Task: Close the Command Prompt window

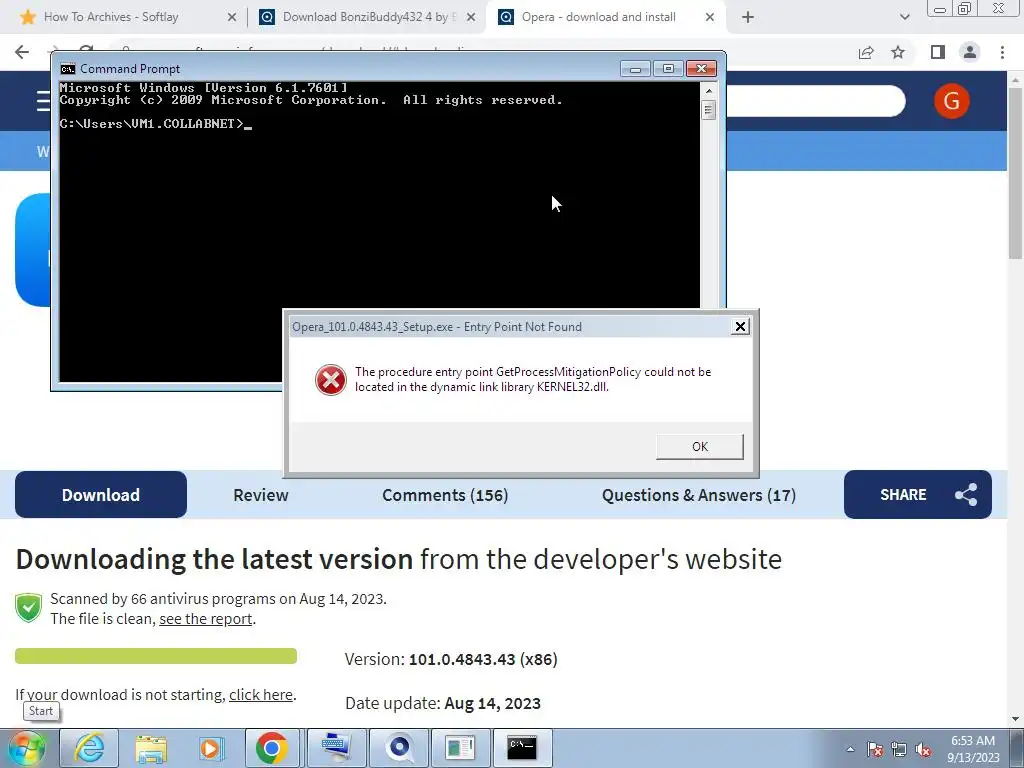Action: (701, 69)
